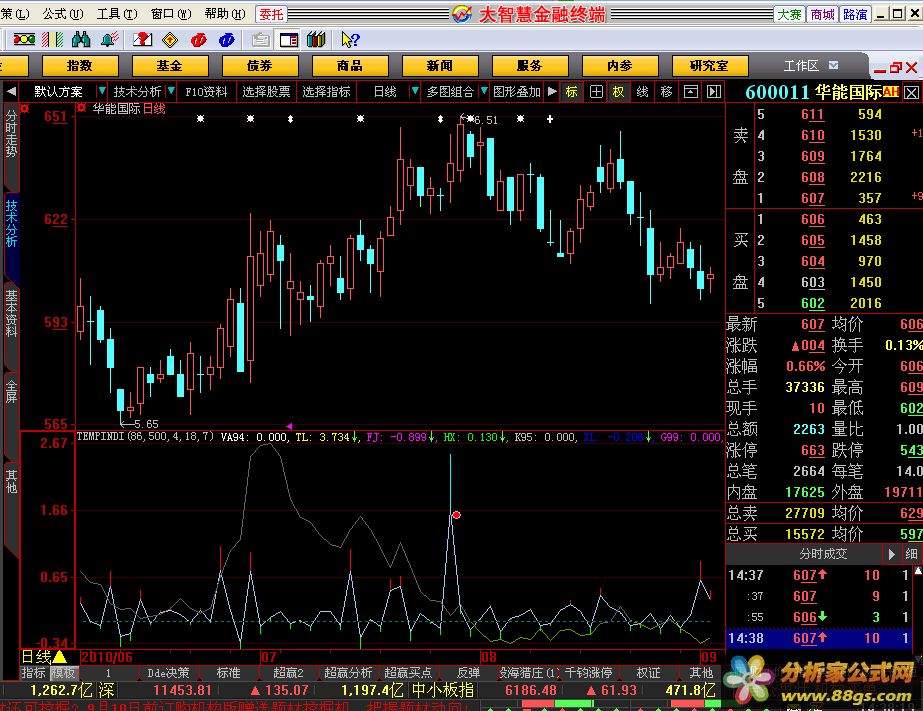923x711 pixels.
Task: Open the 工作区 workspace dropdown
Action: 834,65
